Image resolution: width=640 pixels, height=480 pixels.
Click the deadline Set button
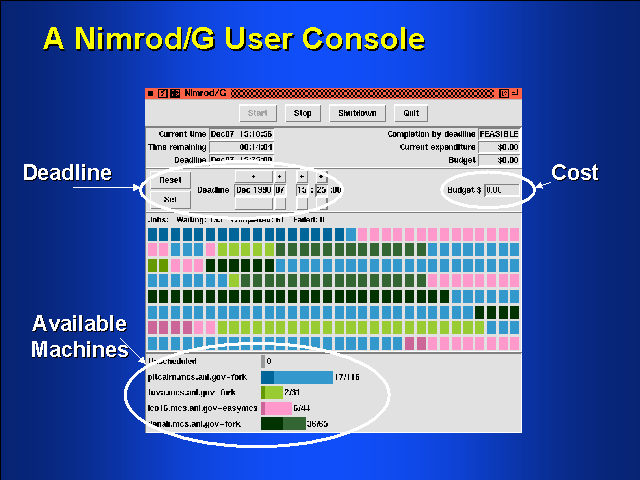170,199
